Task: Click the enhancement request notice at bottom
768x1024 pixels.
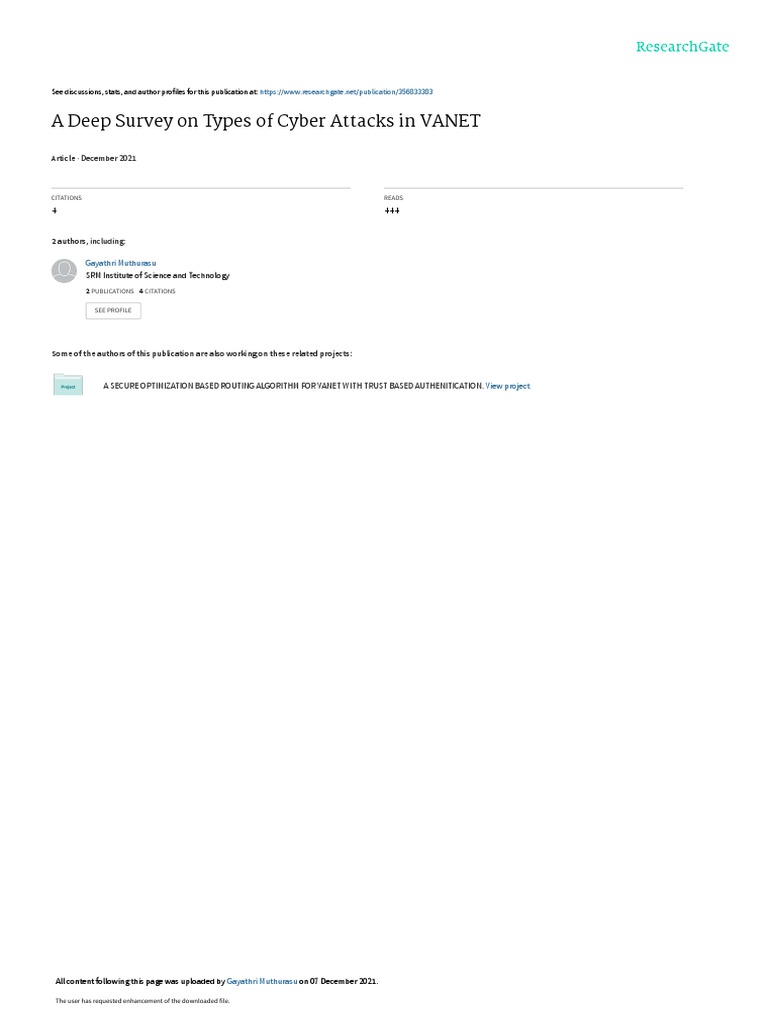Action: 142,1000
